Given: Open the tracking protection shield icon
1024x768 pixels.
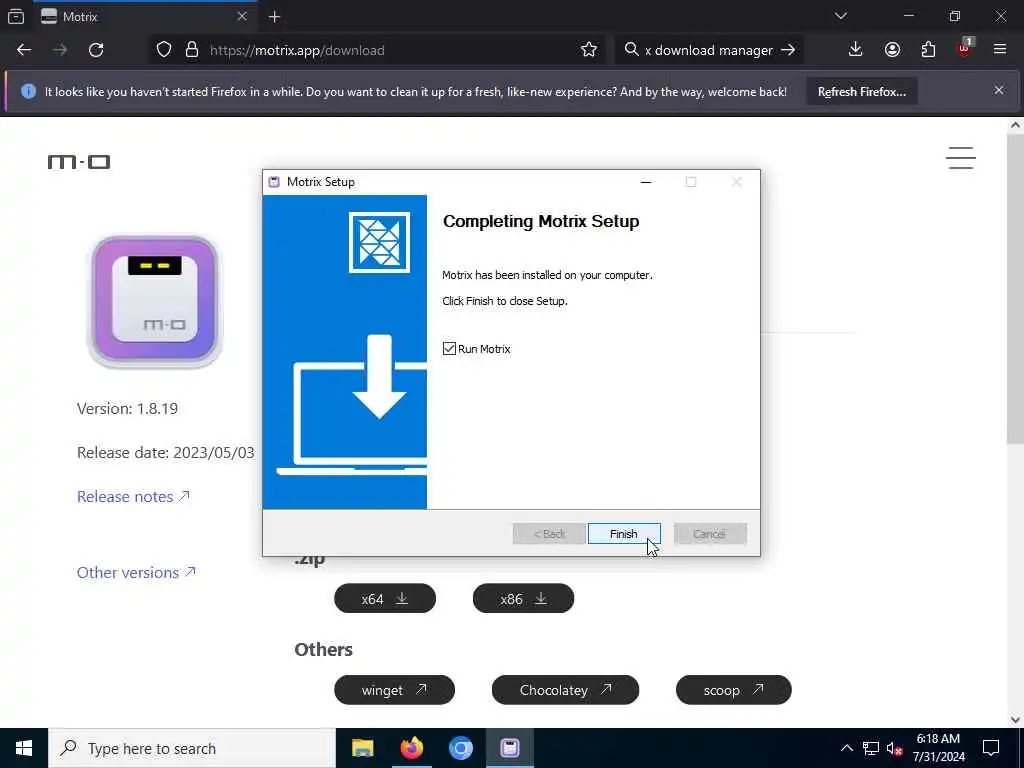Looking at the screenshot, I should tap(164, 50).
